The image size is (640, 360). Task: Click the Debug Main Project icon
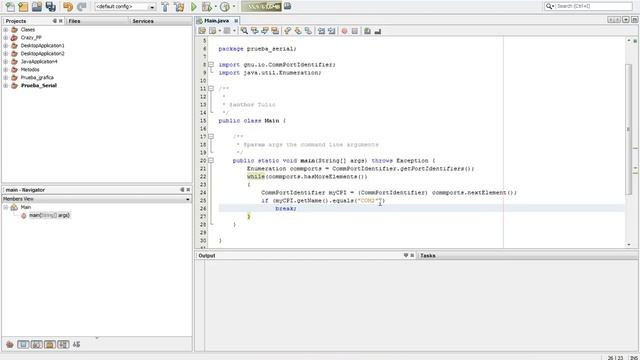click(x=207, y=6)
